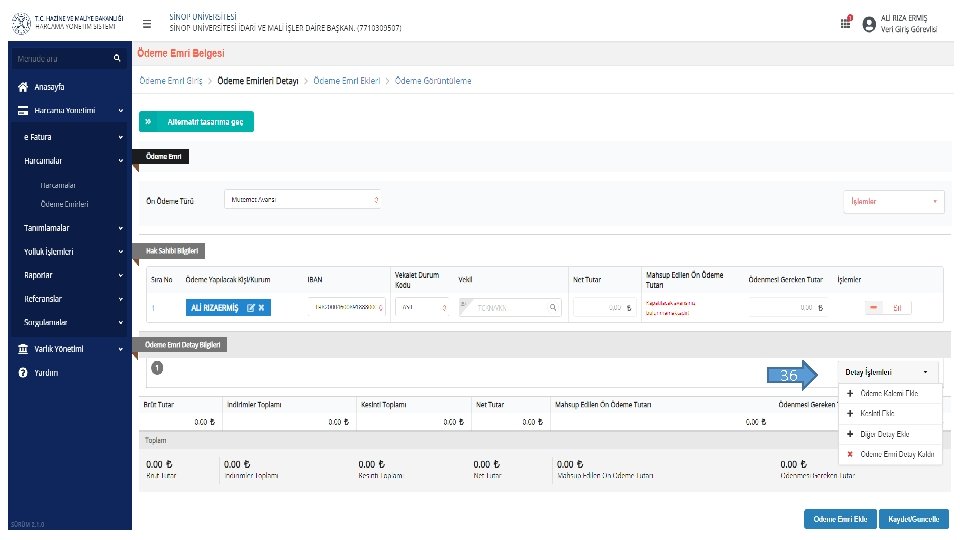Select Ödeme Emri Detay Kaldır entry
The width and height of the screenshot is (960, 540).
coord(890,454)
